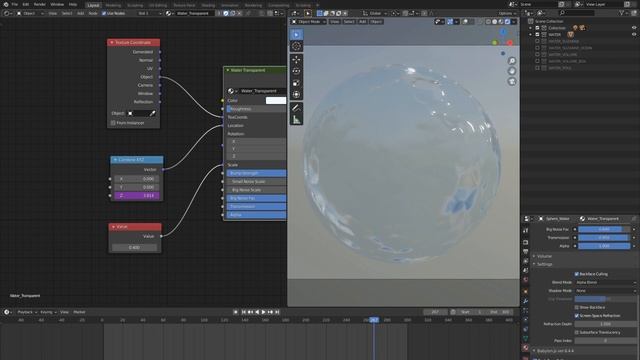The width and height of the screenshot is (640, 360).
Task: Switch to the Layout workspace tab
Action: (93, 5)
